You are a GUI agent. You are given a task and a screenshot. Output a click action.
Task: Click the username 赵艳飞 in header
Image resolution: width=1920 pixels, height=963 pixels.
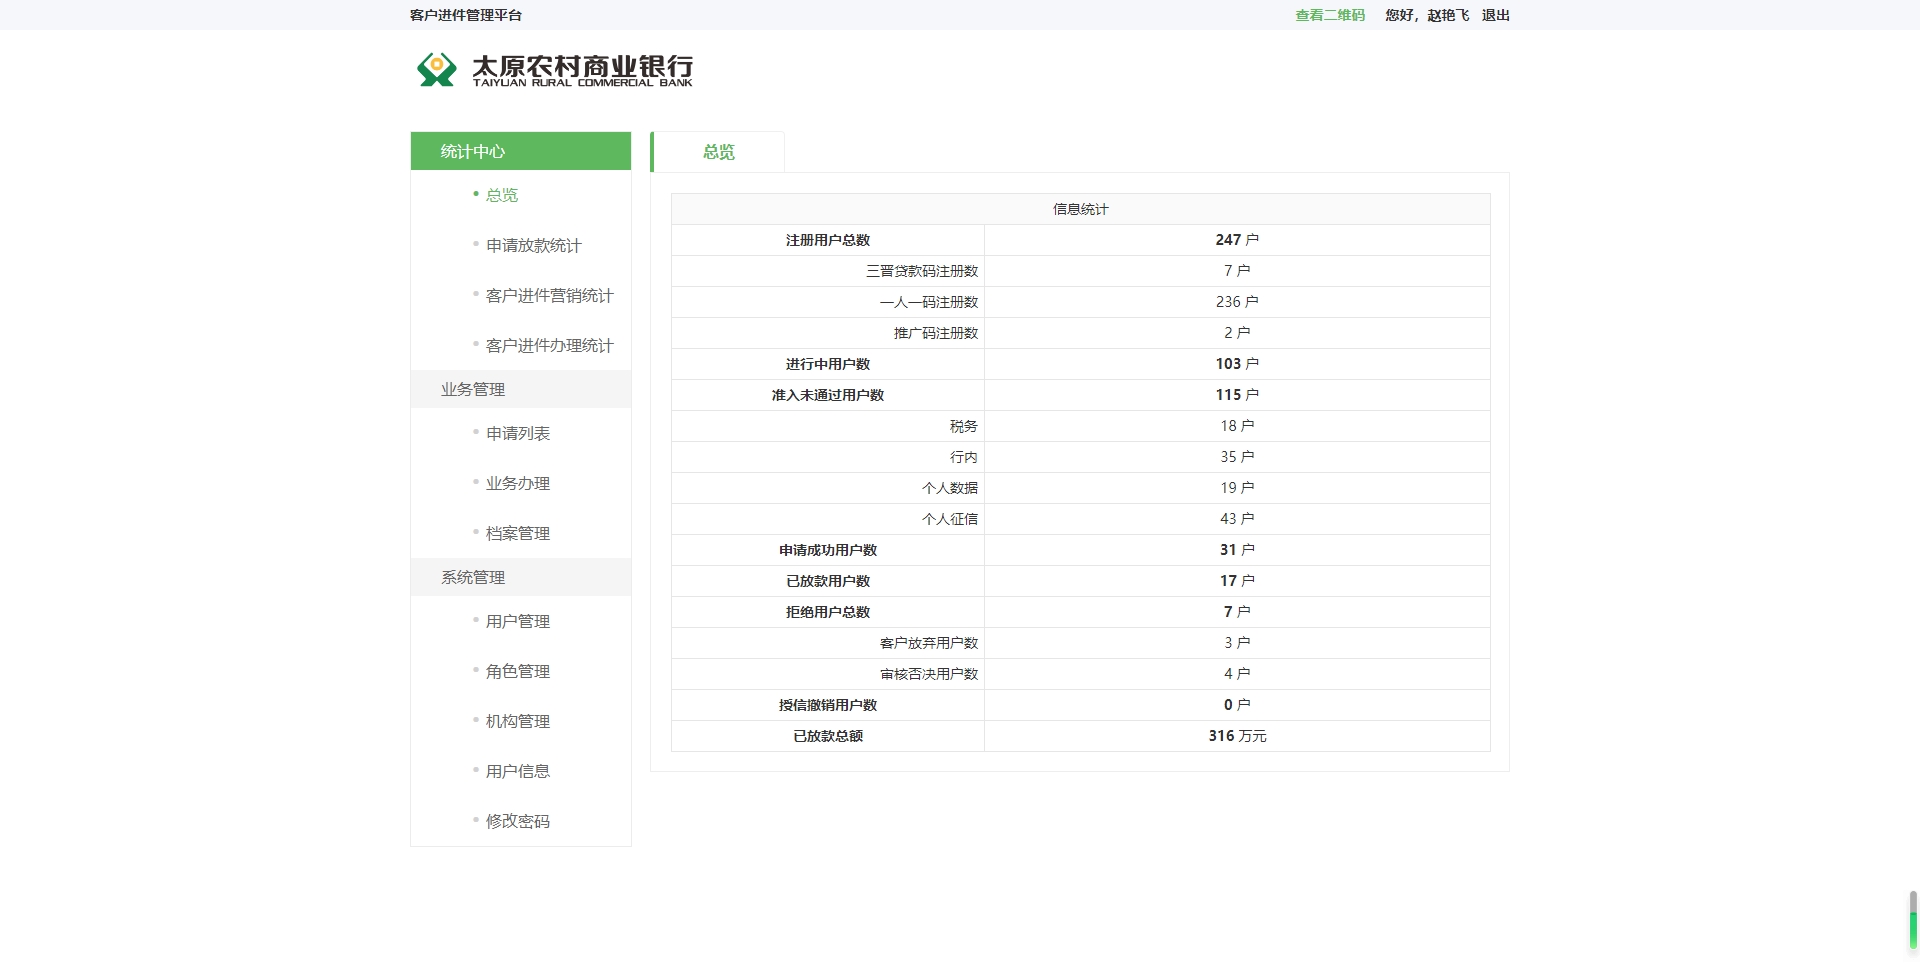coord(1448,15)
